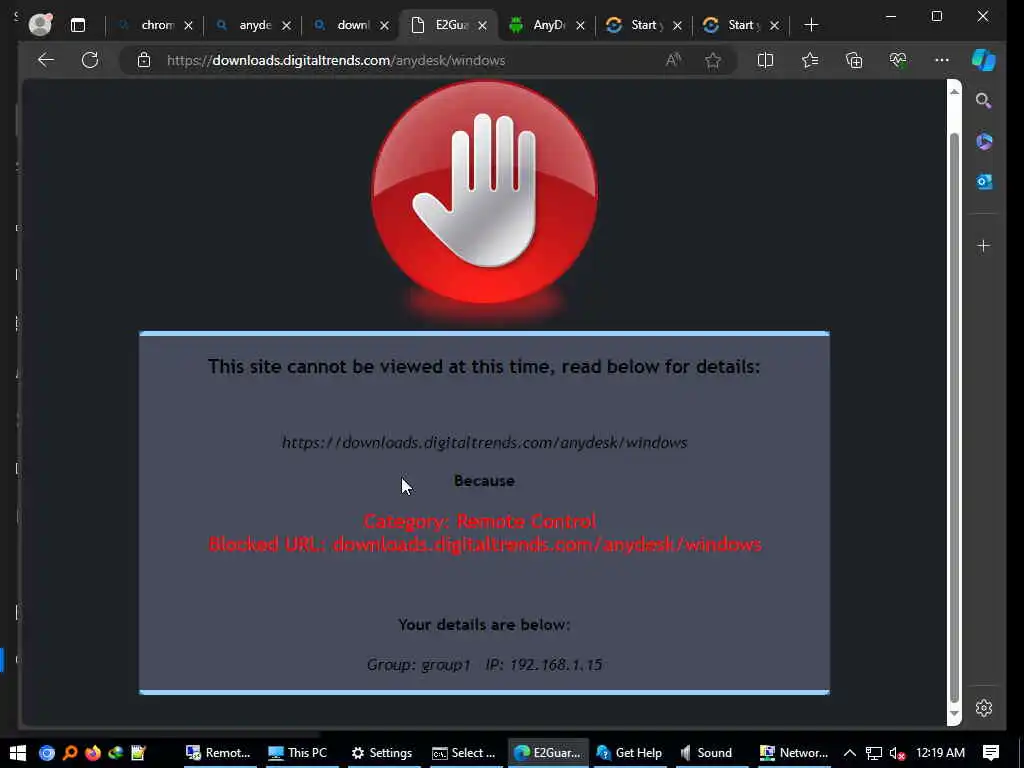
Task: Click the Group: group1 text
Action: (419, 665)
